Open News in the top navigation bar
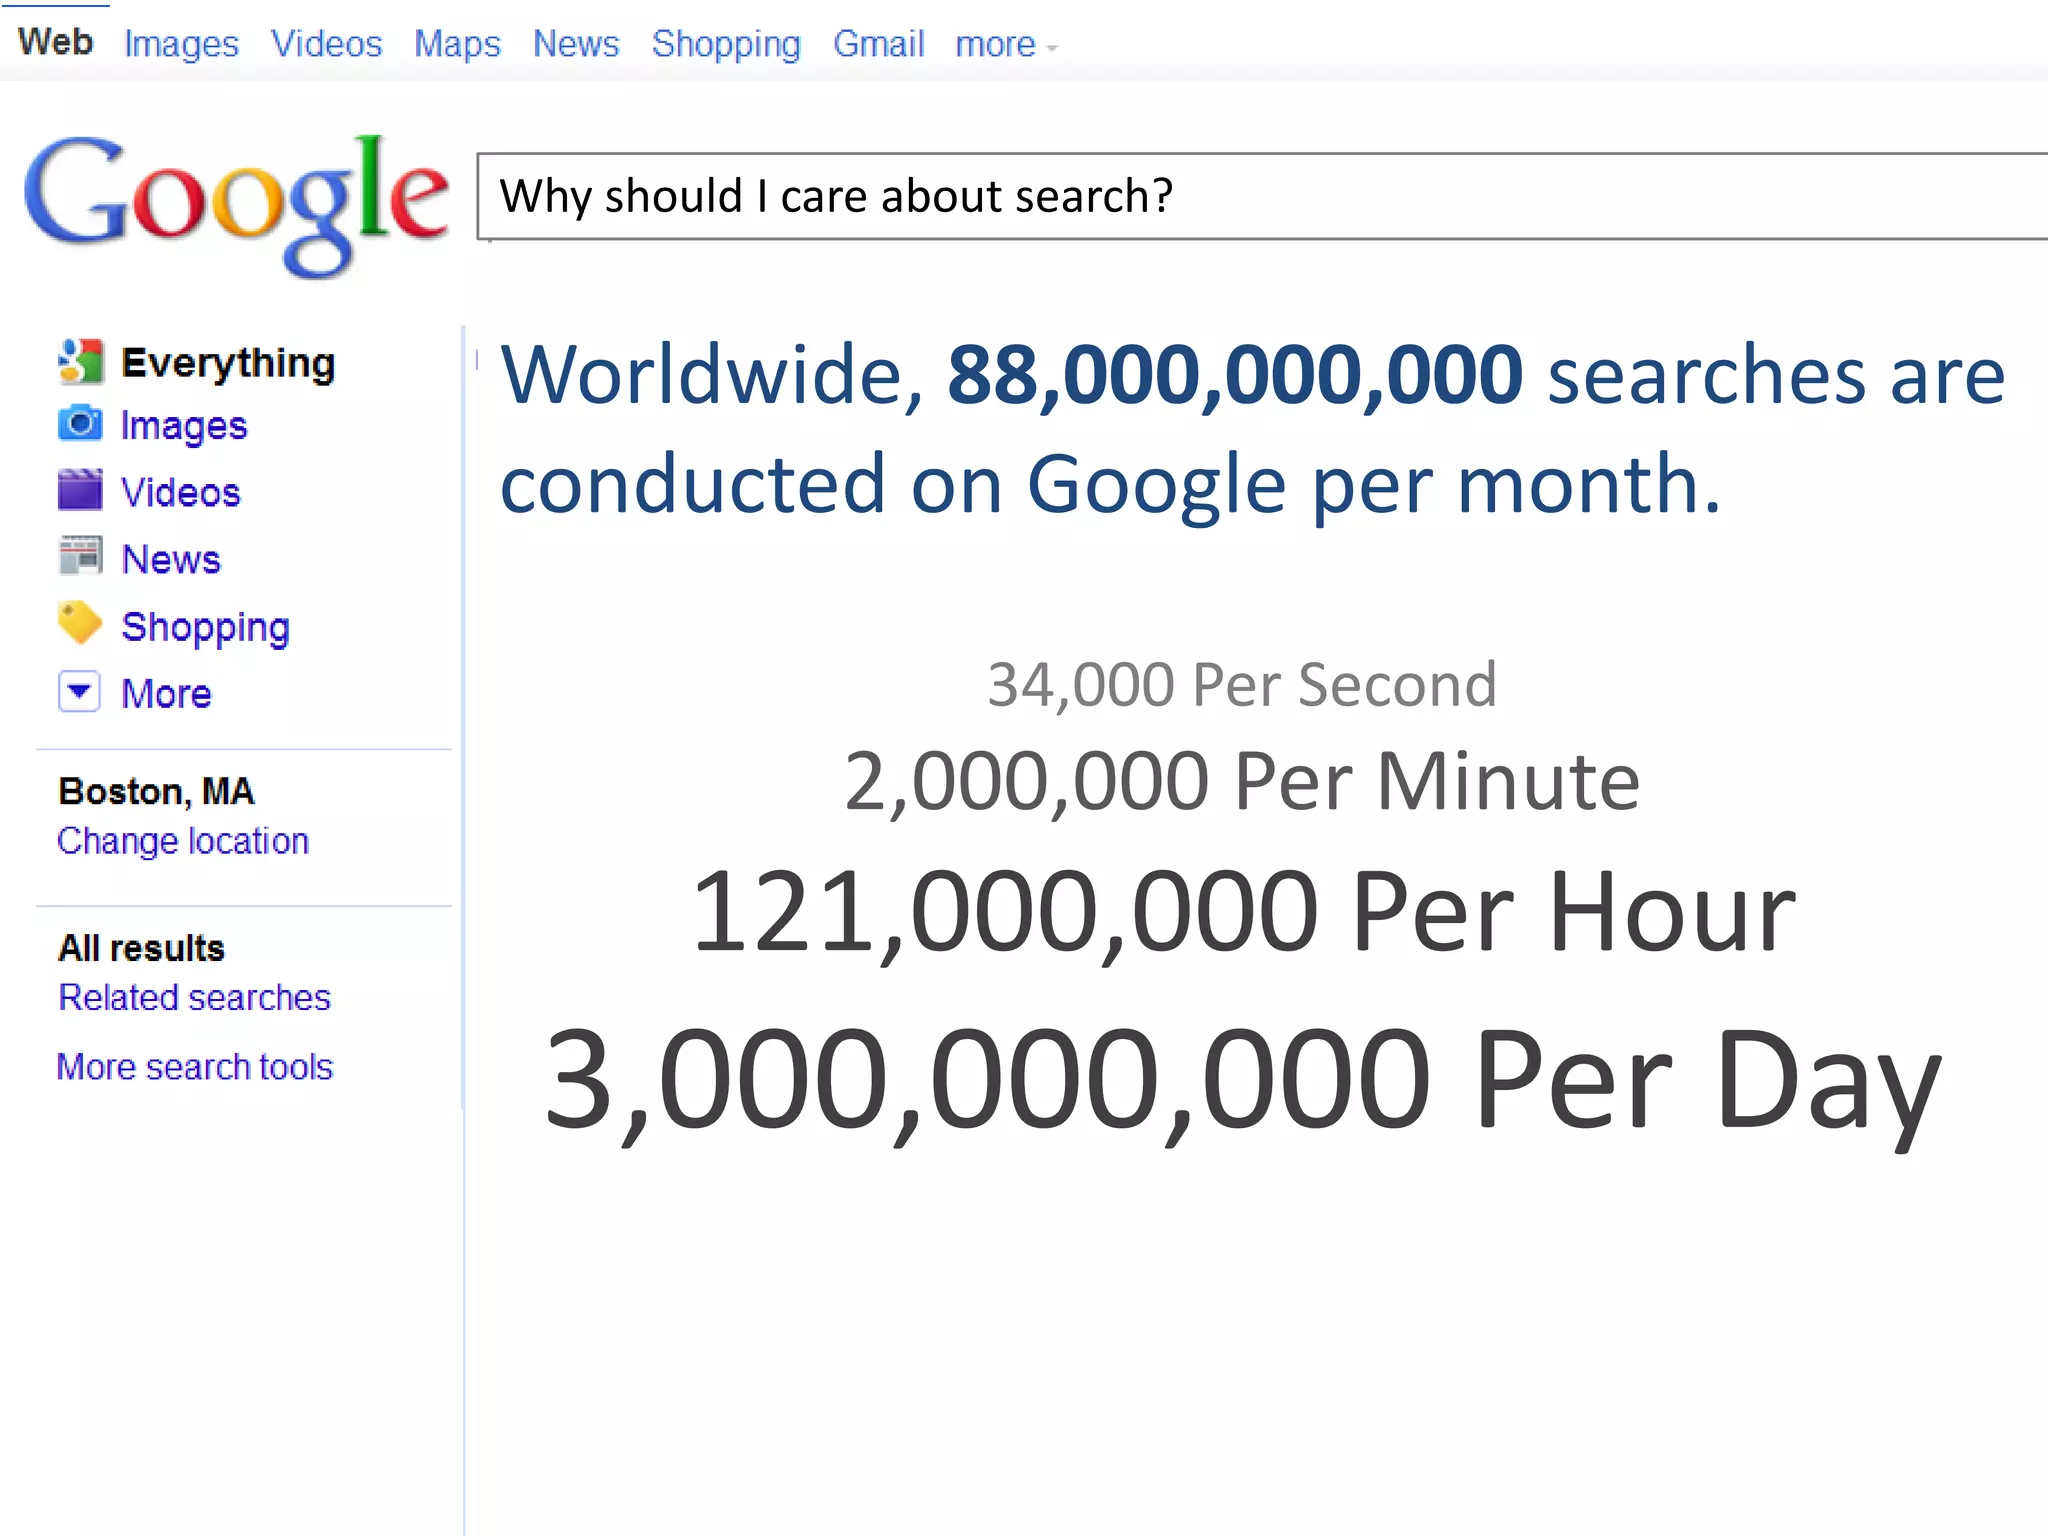 pyautogui.click(x=576, y=44)
